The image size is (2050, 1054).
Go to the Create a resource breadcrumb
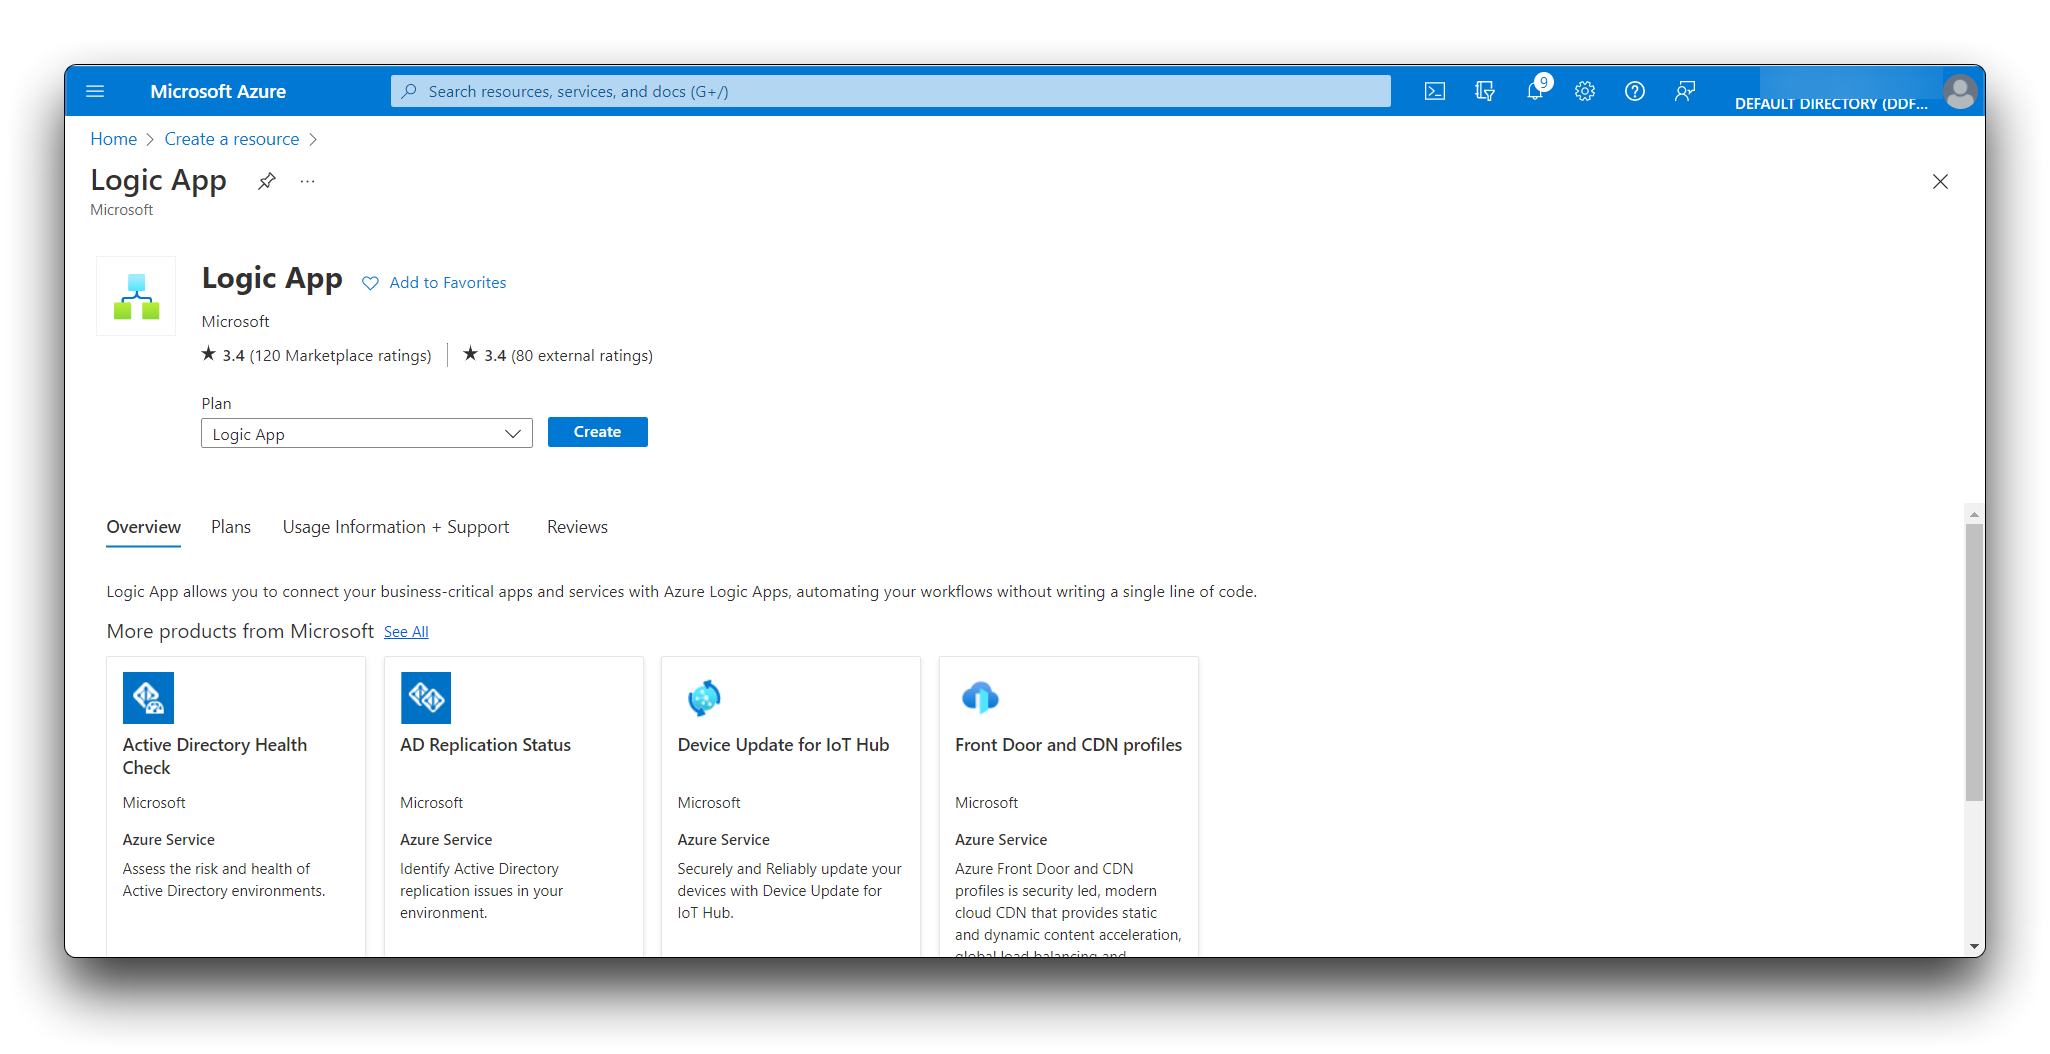(232, 139)
